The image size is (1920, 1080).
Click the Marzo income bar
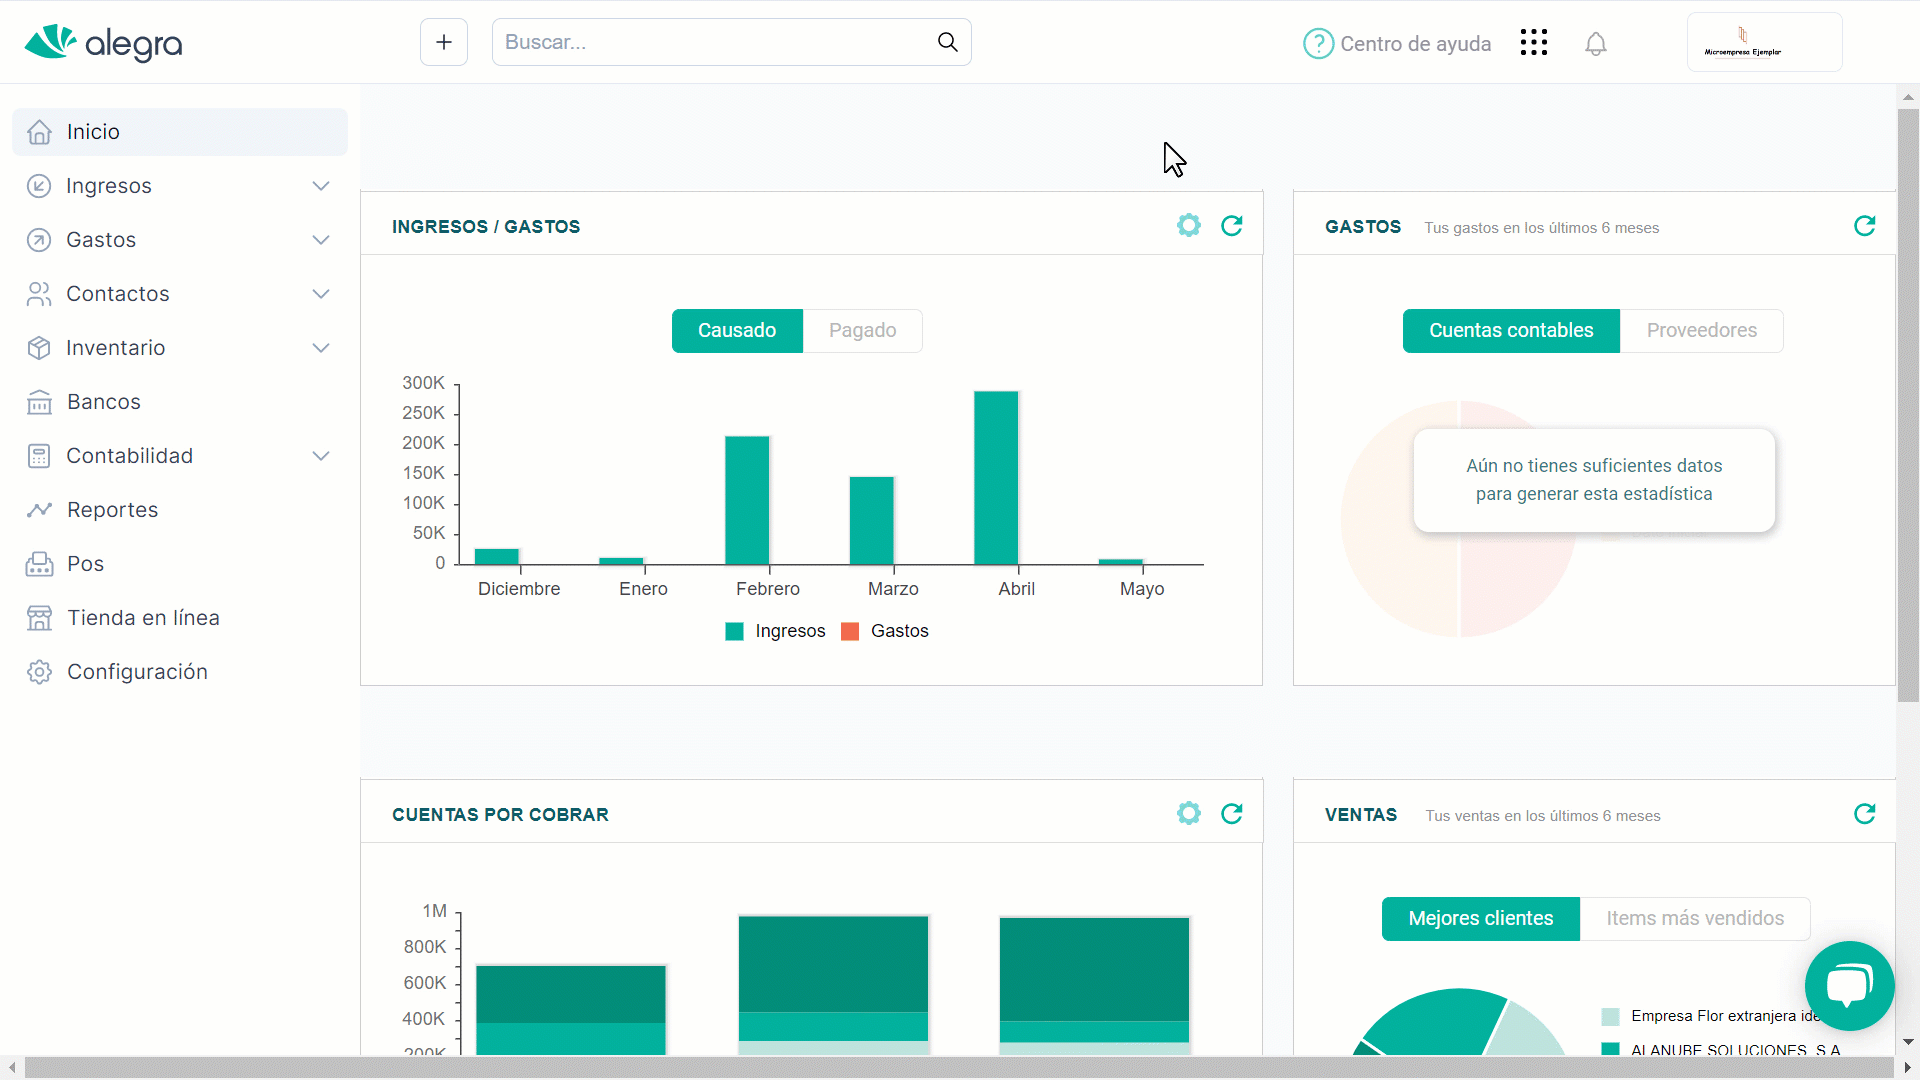coord(872,521)
